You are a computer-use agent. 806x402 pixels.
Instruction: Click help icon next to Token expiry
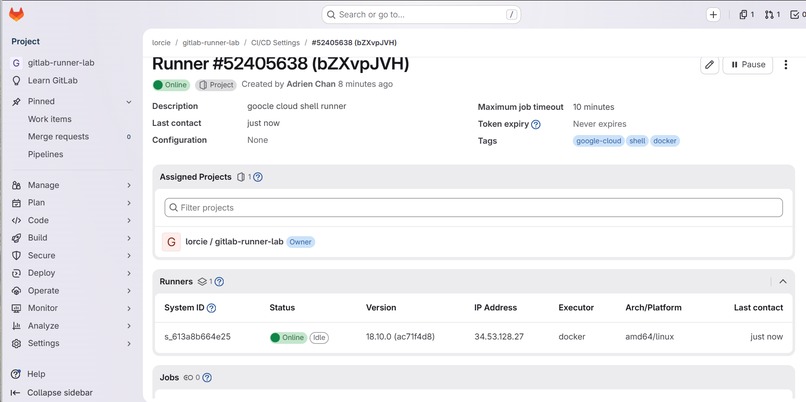coord(536,124)
